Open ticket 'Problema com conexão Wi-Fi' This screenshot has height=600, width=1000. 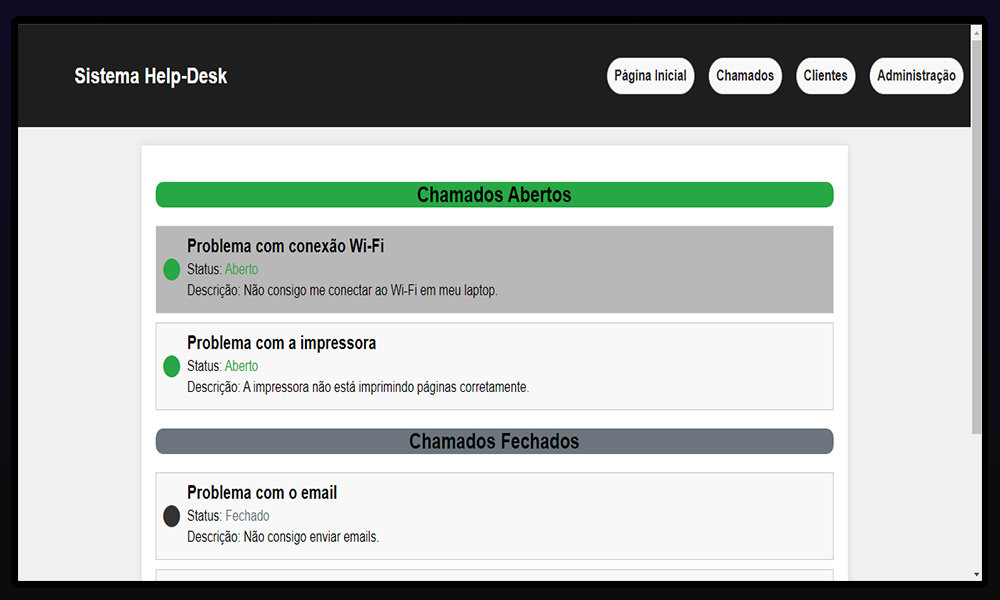point(494,270)
